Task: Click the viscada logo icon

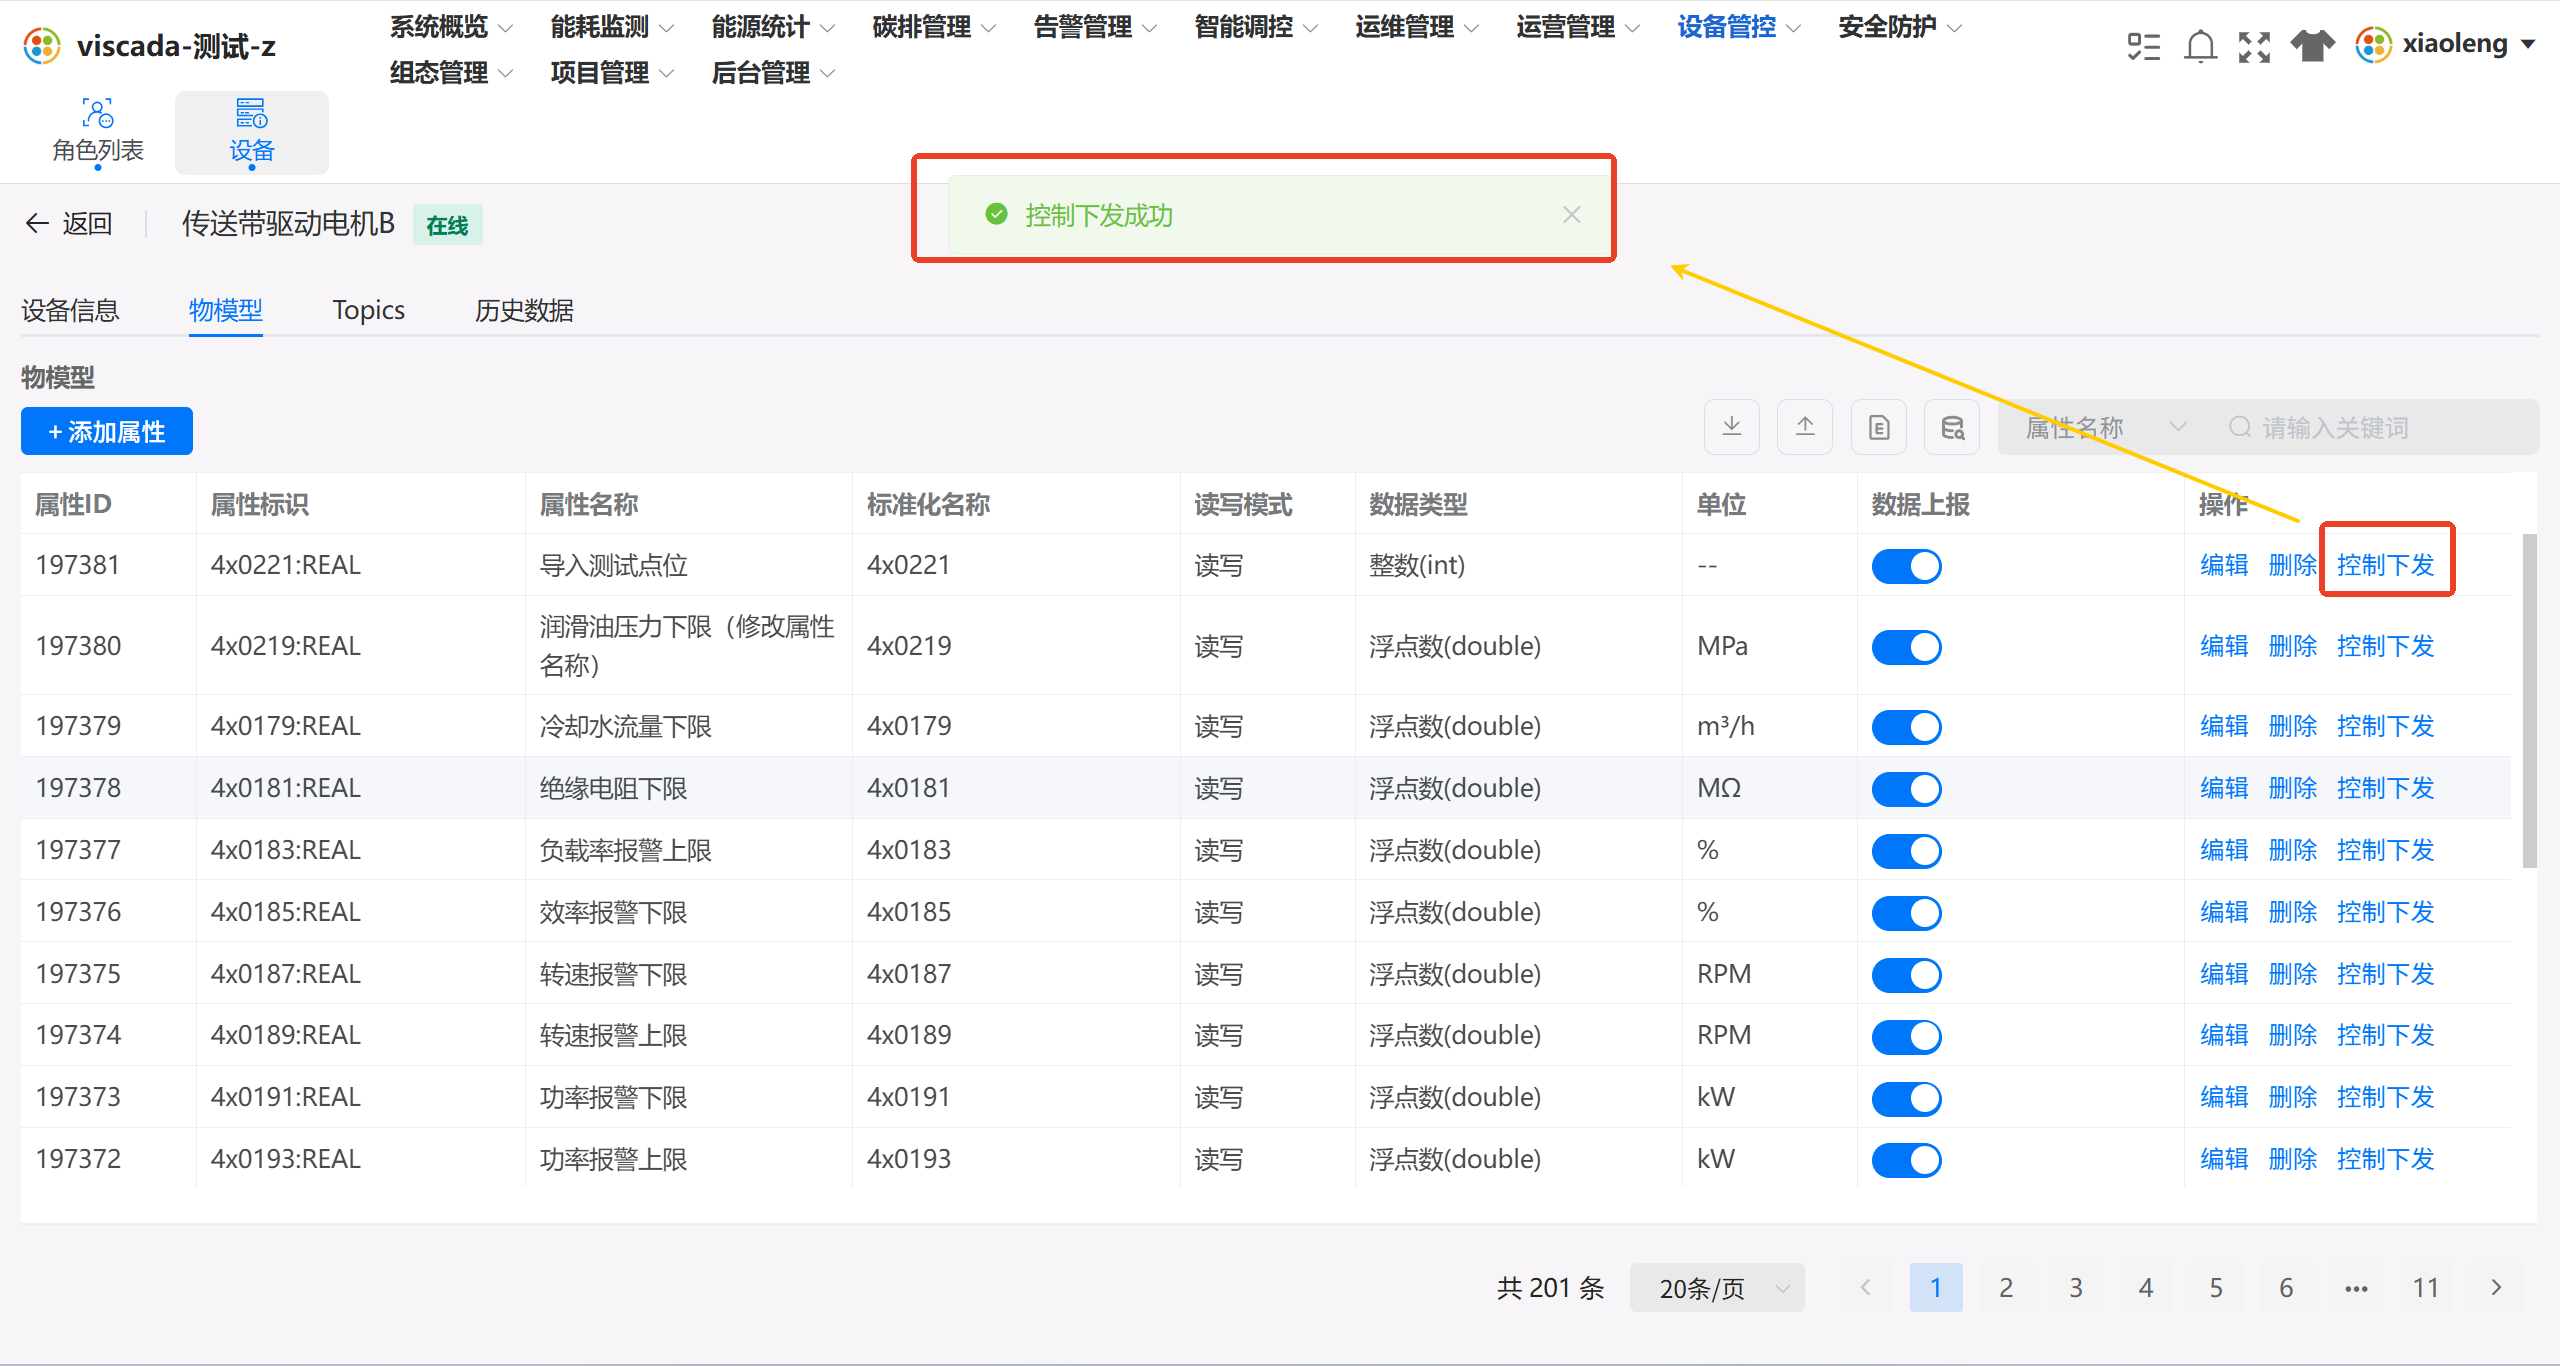Action: 42,46
